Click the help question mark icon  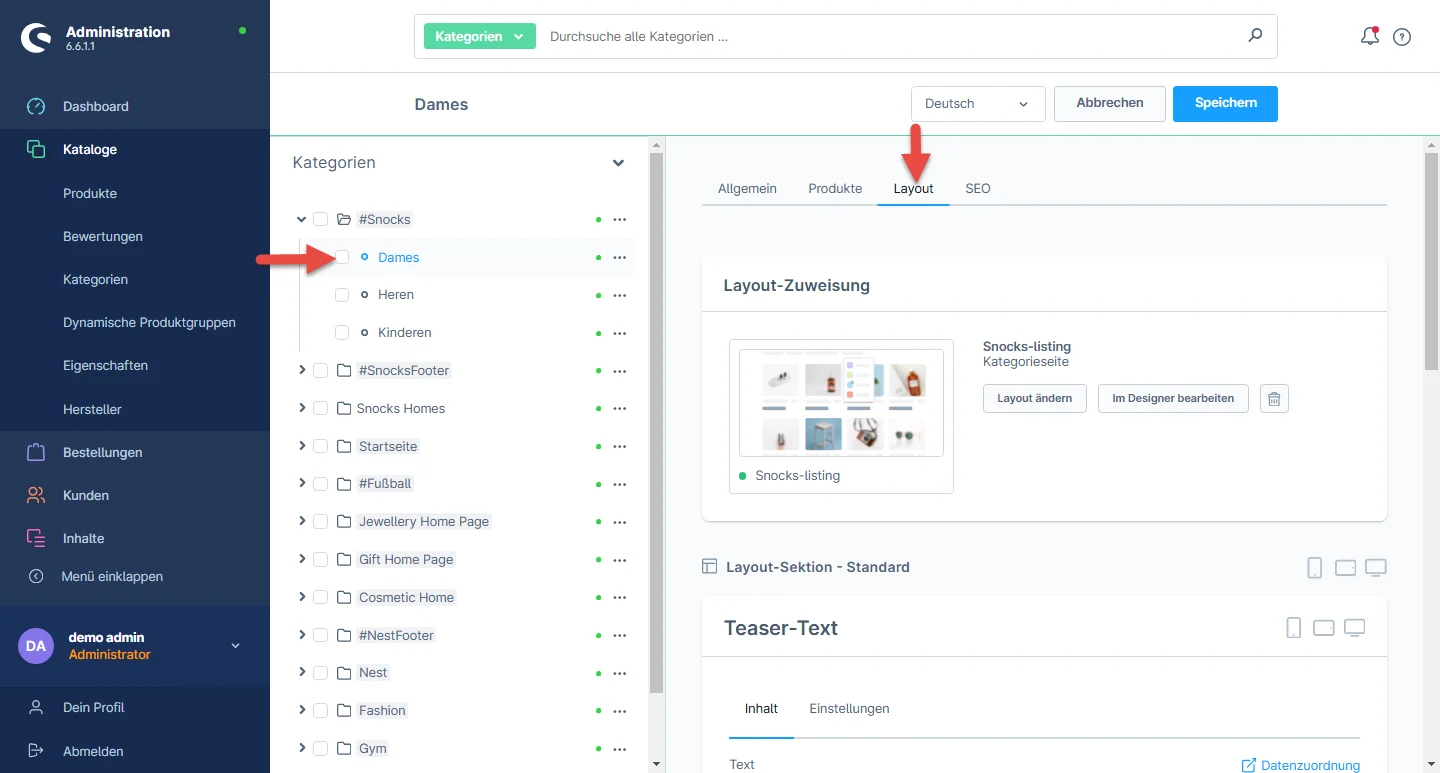(1402, 37)
